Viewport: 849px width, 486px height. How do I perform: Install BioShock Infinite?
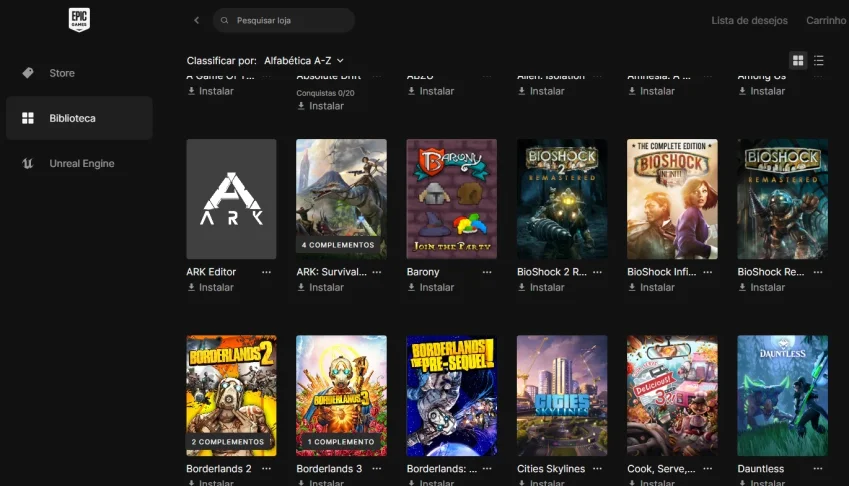click(651, 287)
